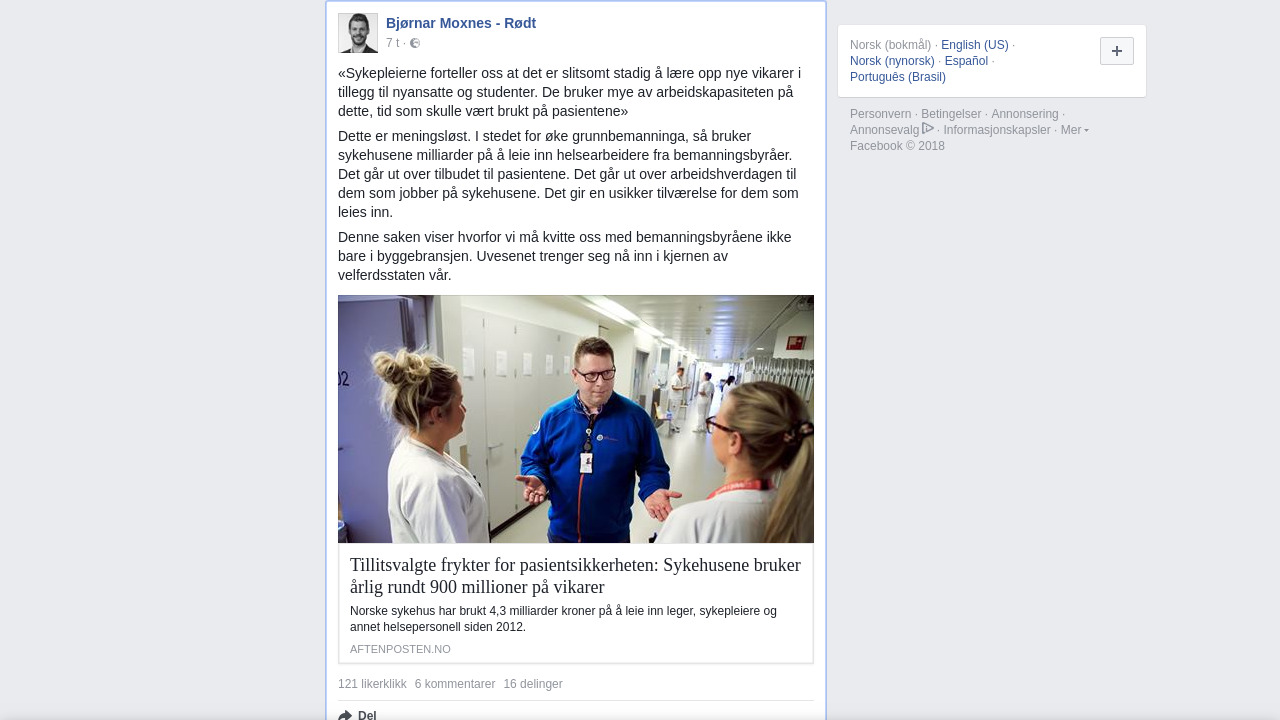Open the Betingelser footer link

[x=951, y=114]
